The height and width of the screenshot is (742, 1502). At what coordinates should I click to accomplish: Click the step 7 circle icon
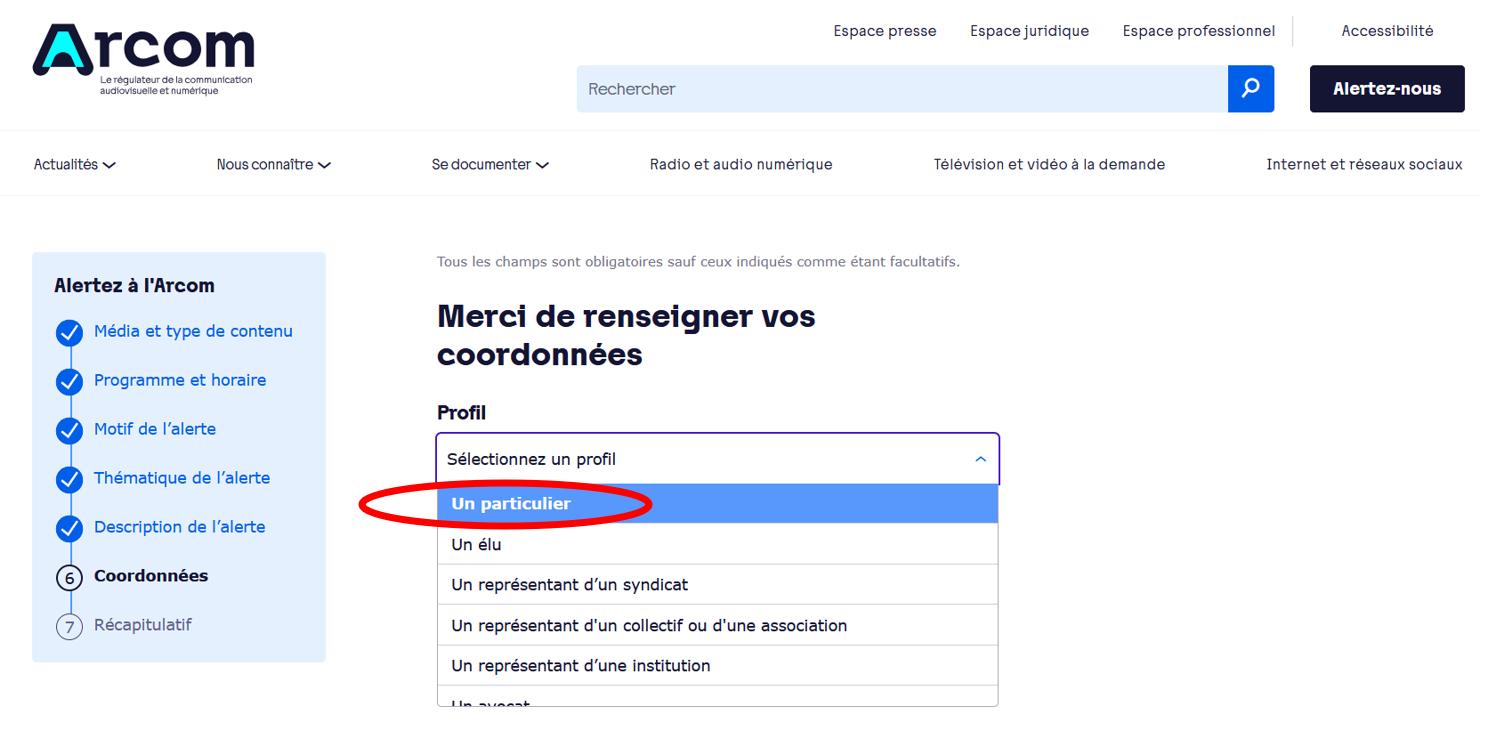click(69, 627)
